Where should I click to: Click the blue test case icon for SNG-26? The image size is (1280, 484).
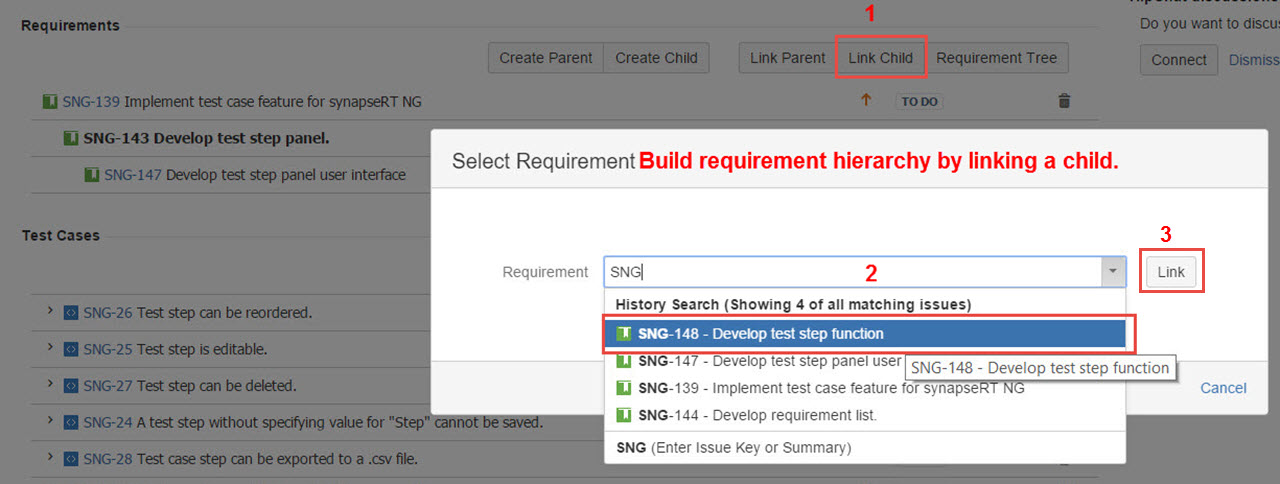[71, 313]
